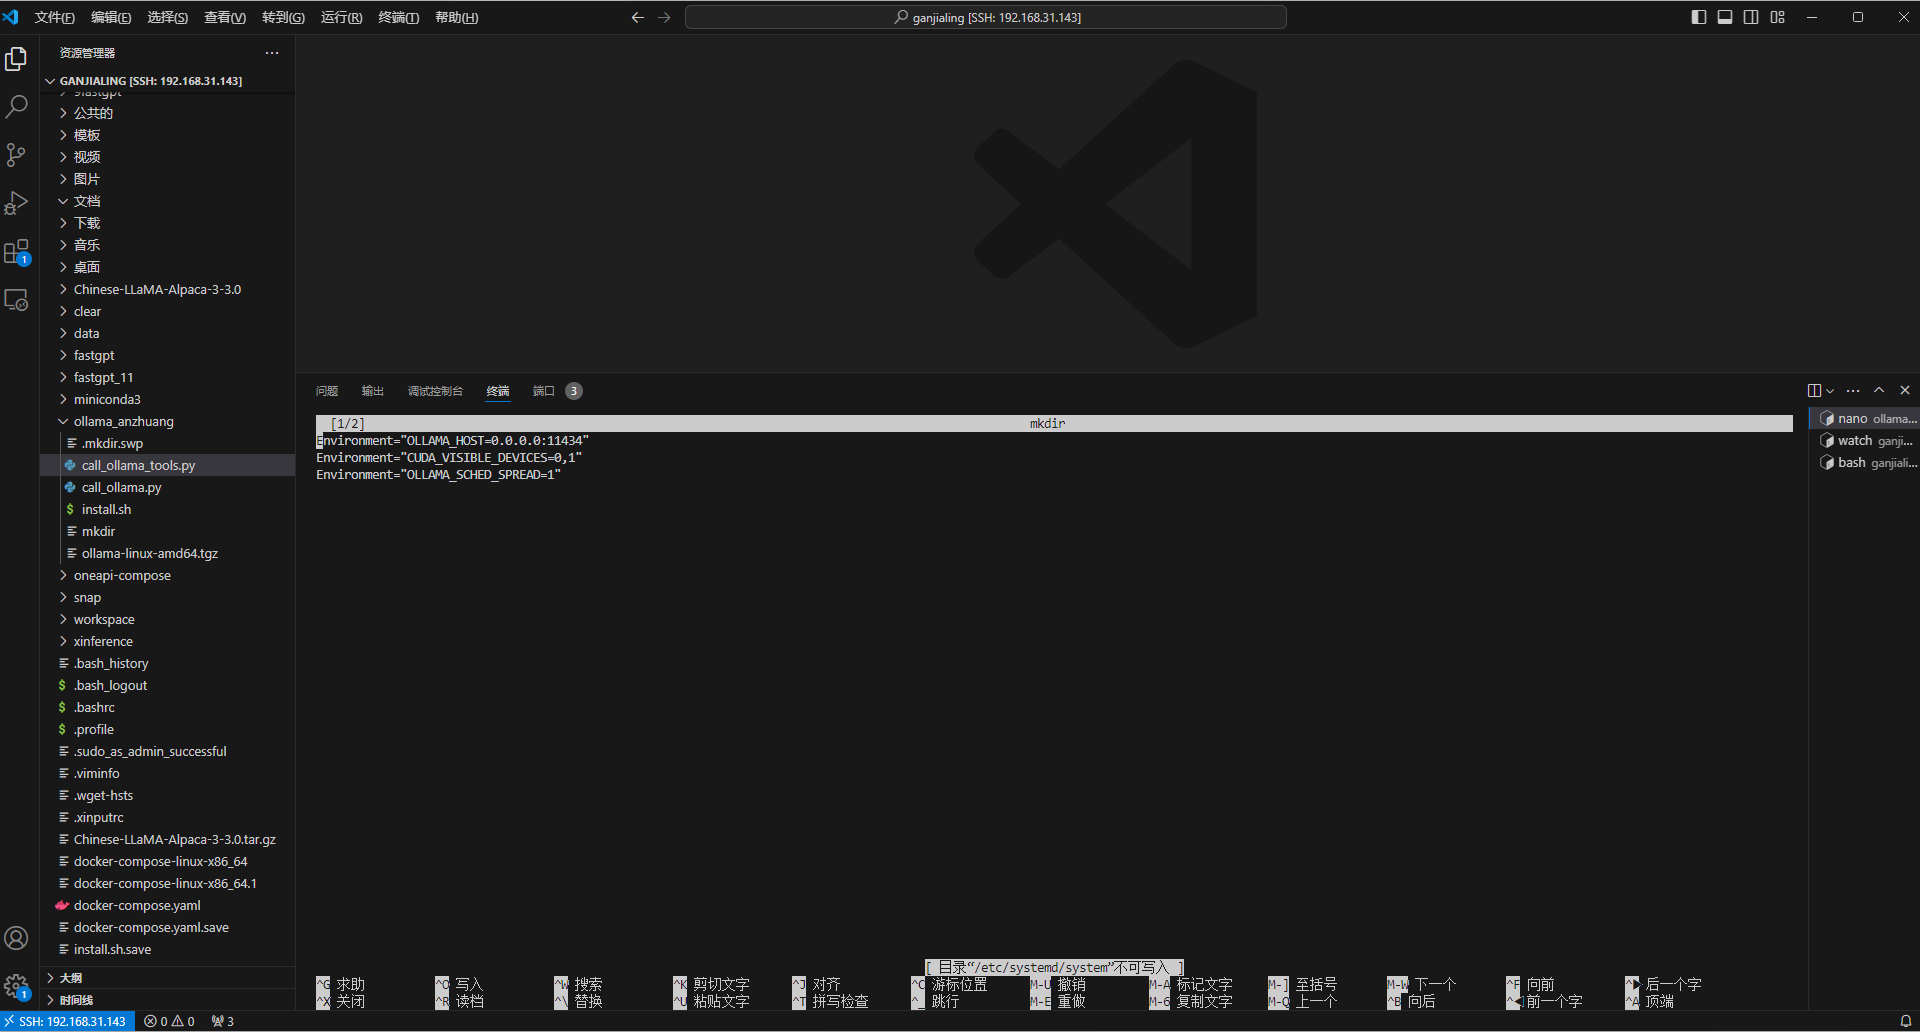Close the terminal panel
The width and height of the screenshot is (1920, 1032).
coord(1905,390)
